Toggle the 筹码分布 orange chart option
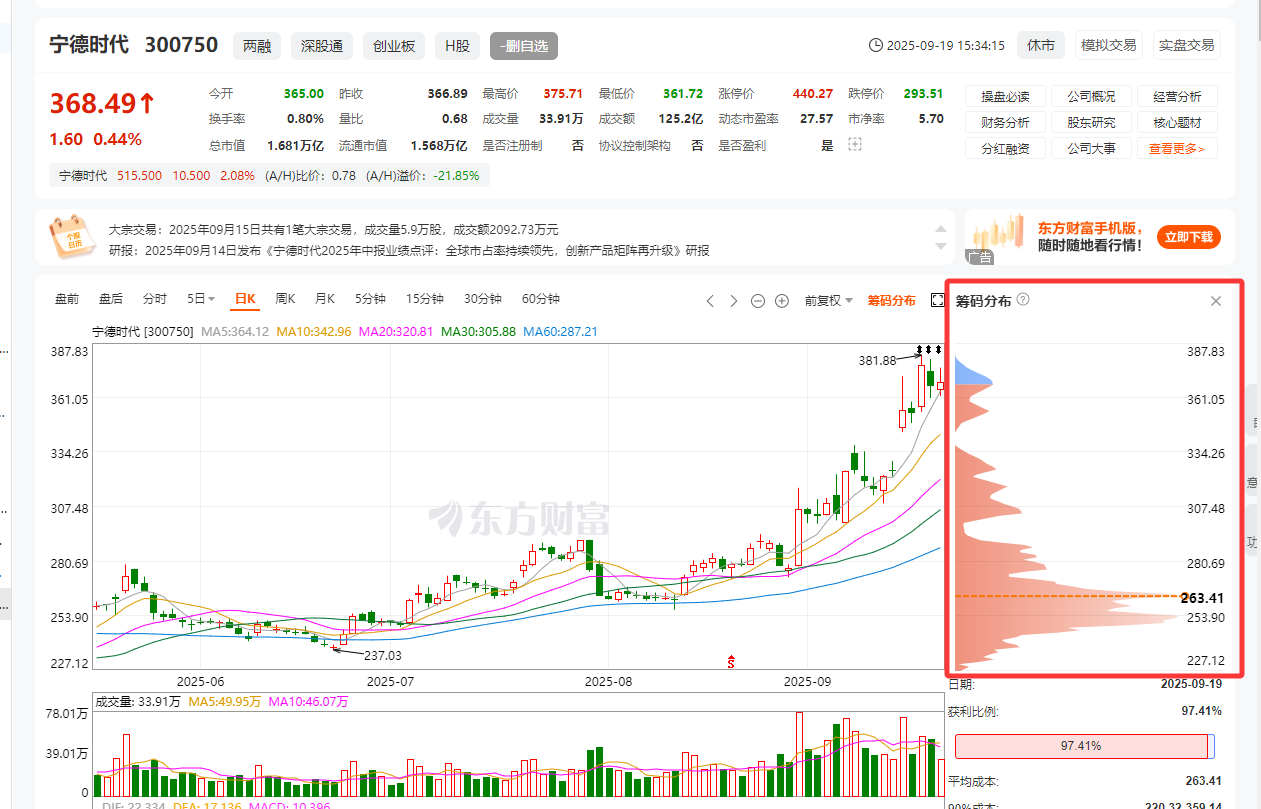This screenshot has height=809, width=1261. click(891, 300)
